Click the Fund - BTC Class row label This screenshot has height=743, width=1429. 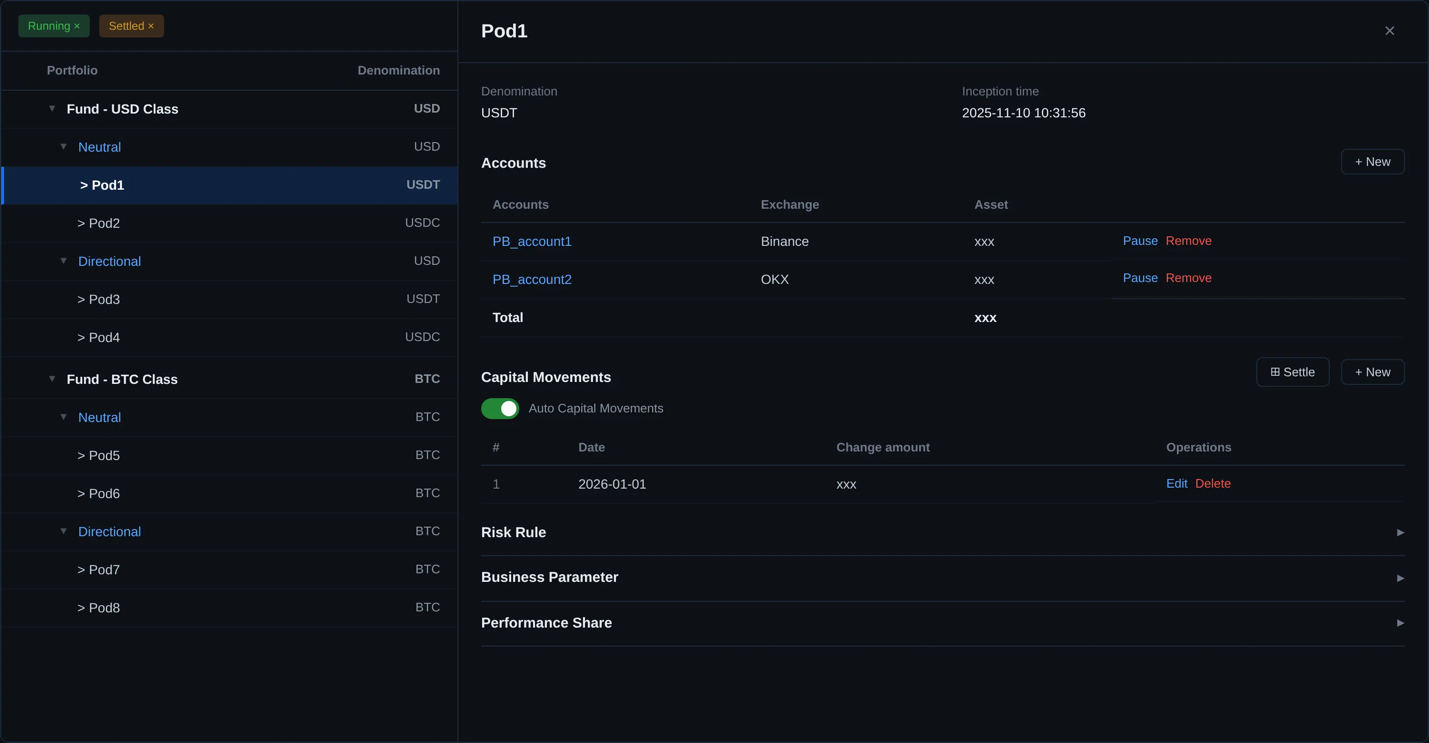coord(122,379)
